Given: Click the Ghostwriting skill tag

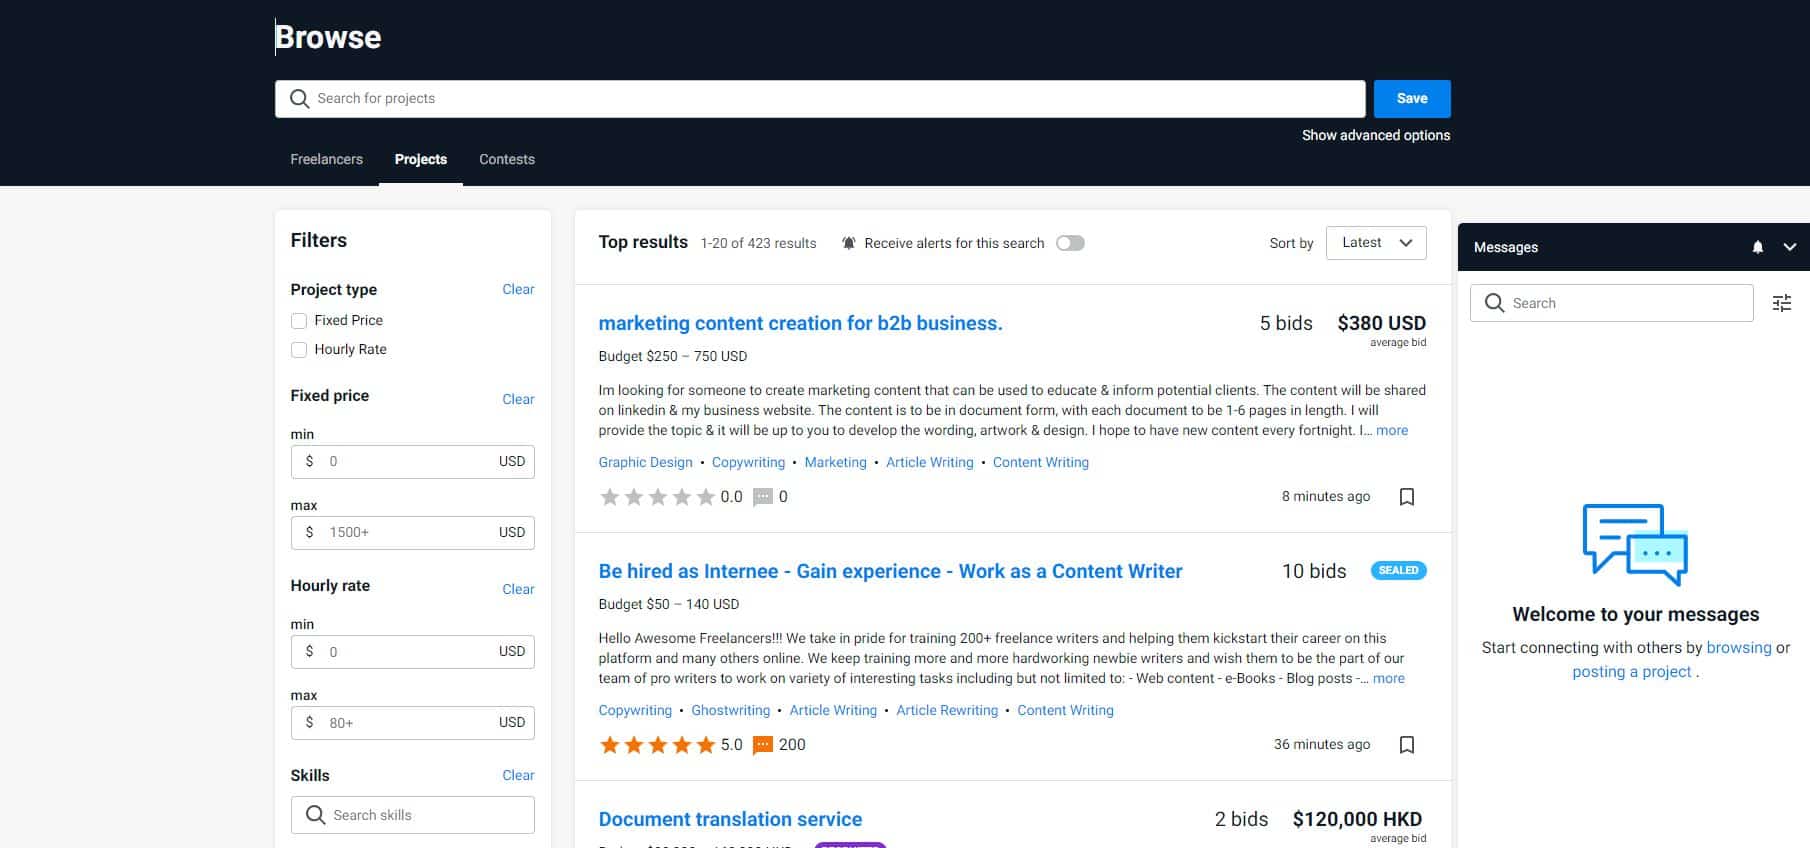Looking at the screenshot, I should coord(731,710).
